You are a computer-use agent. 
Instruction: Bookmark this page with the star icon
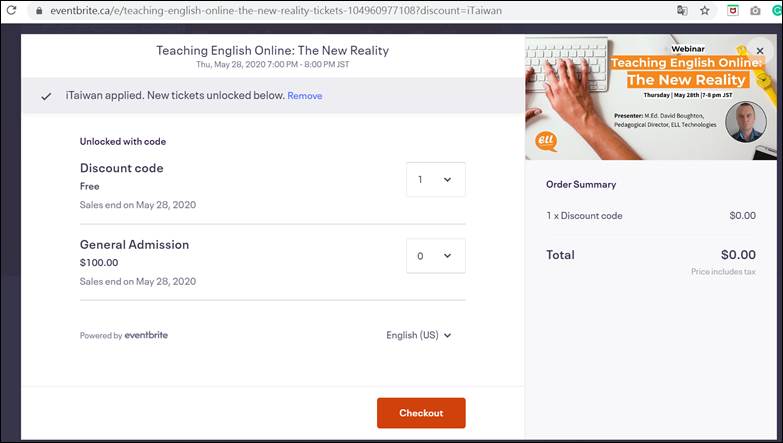(x=705, y=10)
